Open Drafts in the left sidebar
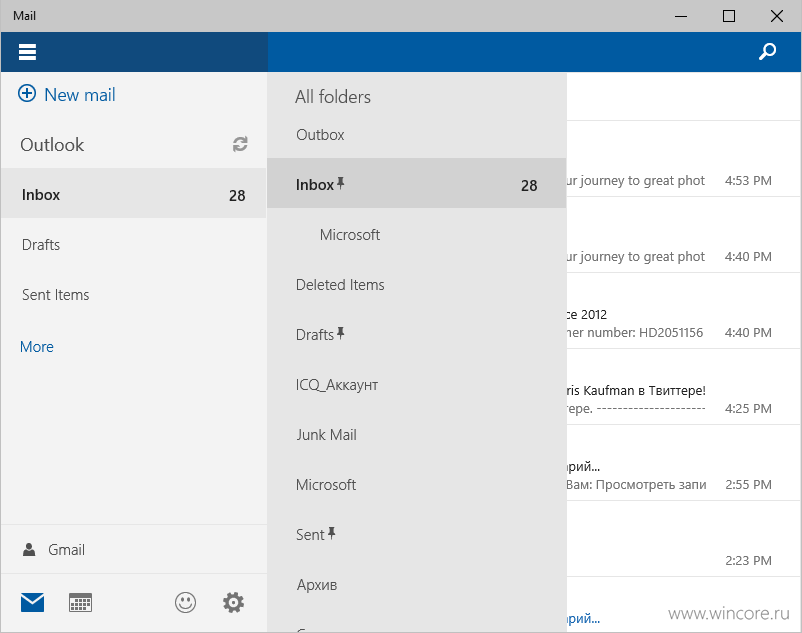The height and width of the screenshot is (633, 802). pyautogui.click(x=133, y=244)
